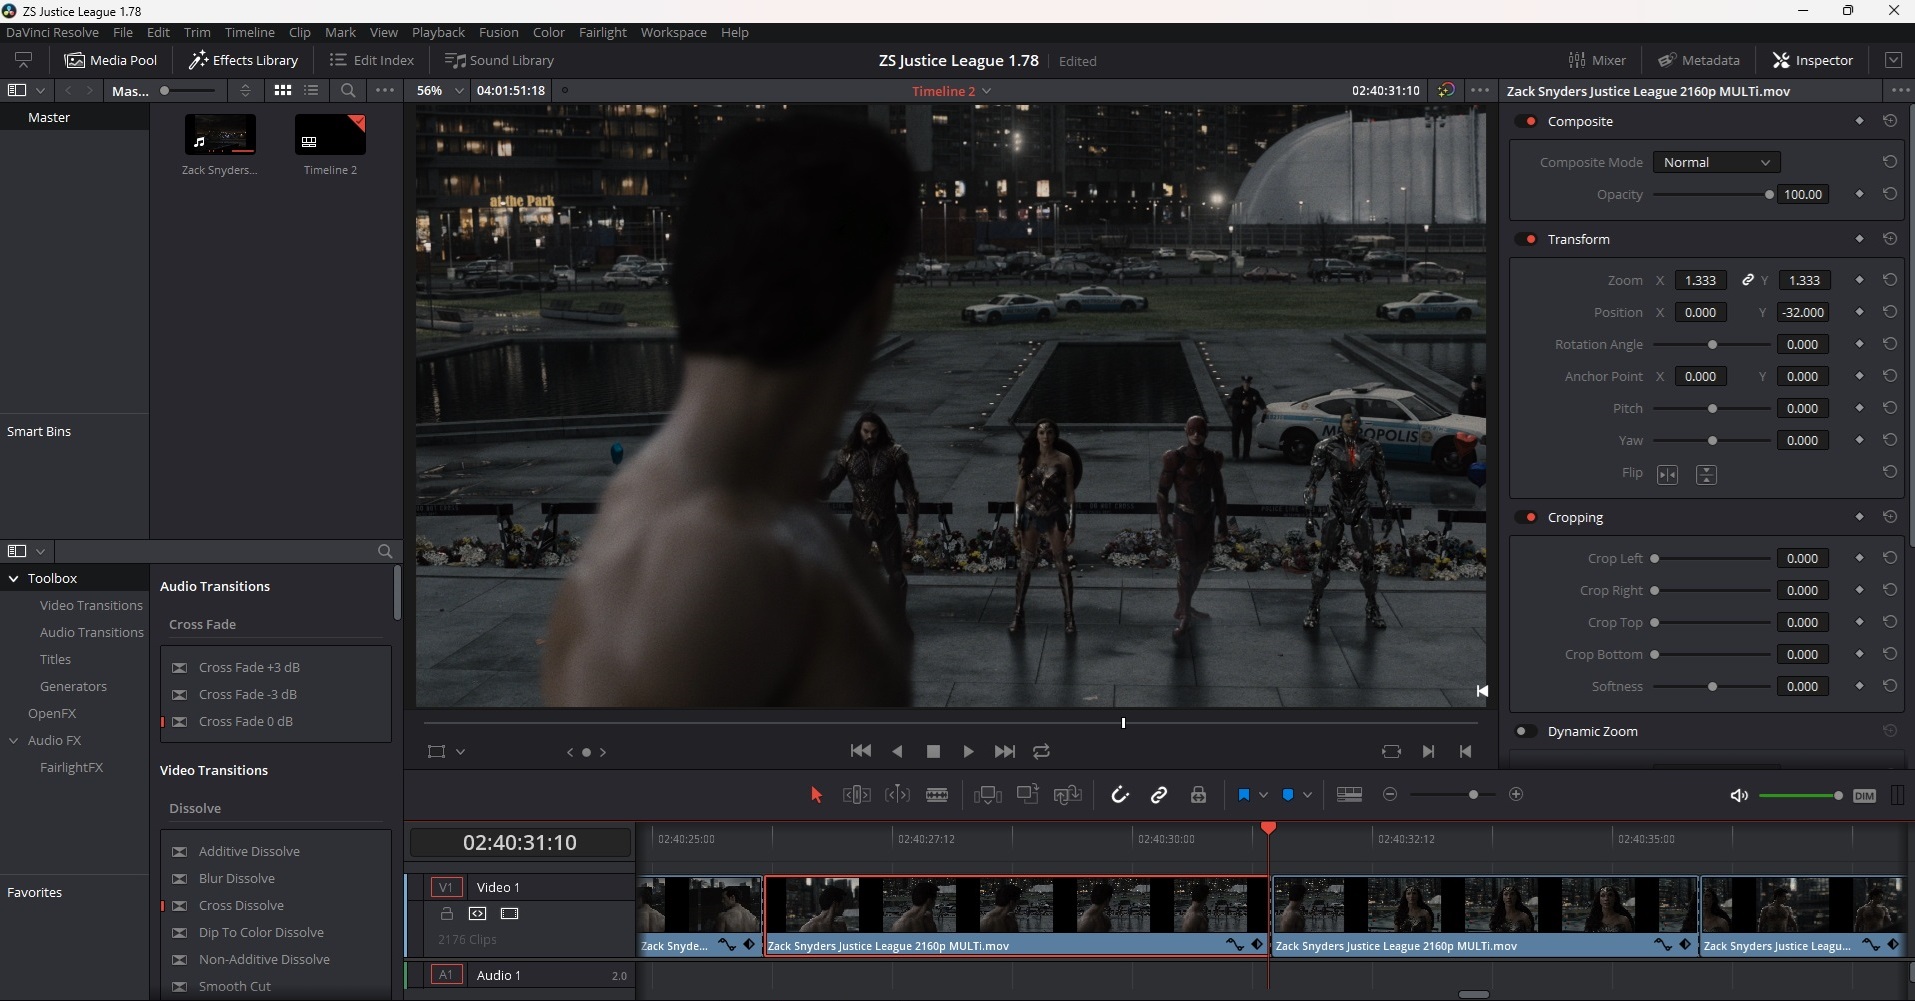Select the Timeline 2 thumbnail in media pool
Viewport: 1915px width, 1001px height.
point(330,135)
